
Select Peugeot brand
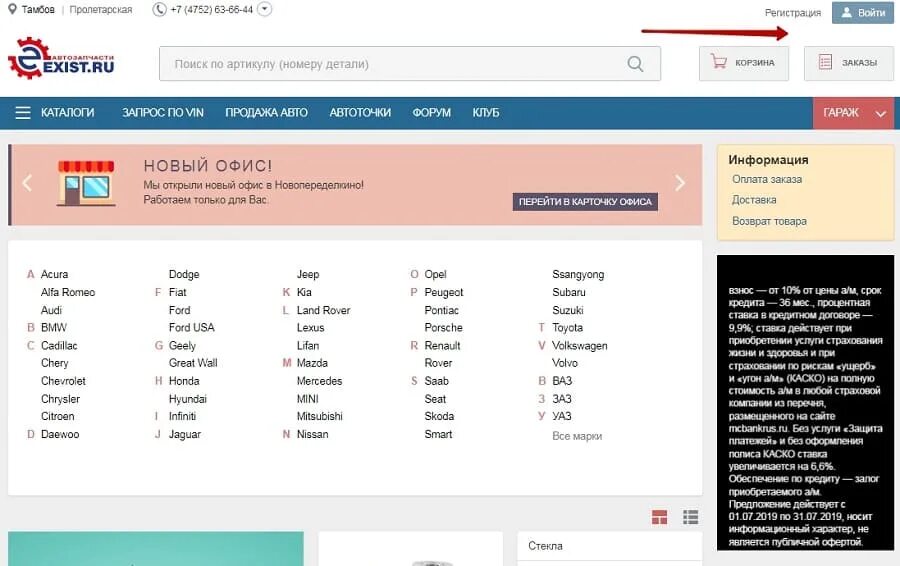444,292
